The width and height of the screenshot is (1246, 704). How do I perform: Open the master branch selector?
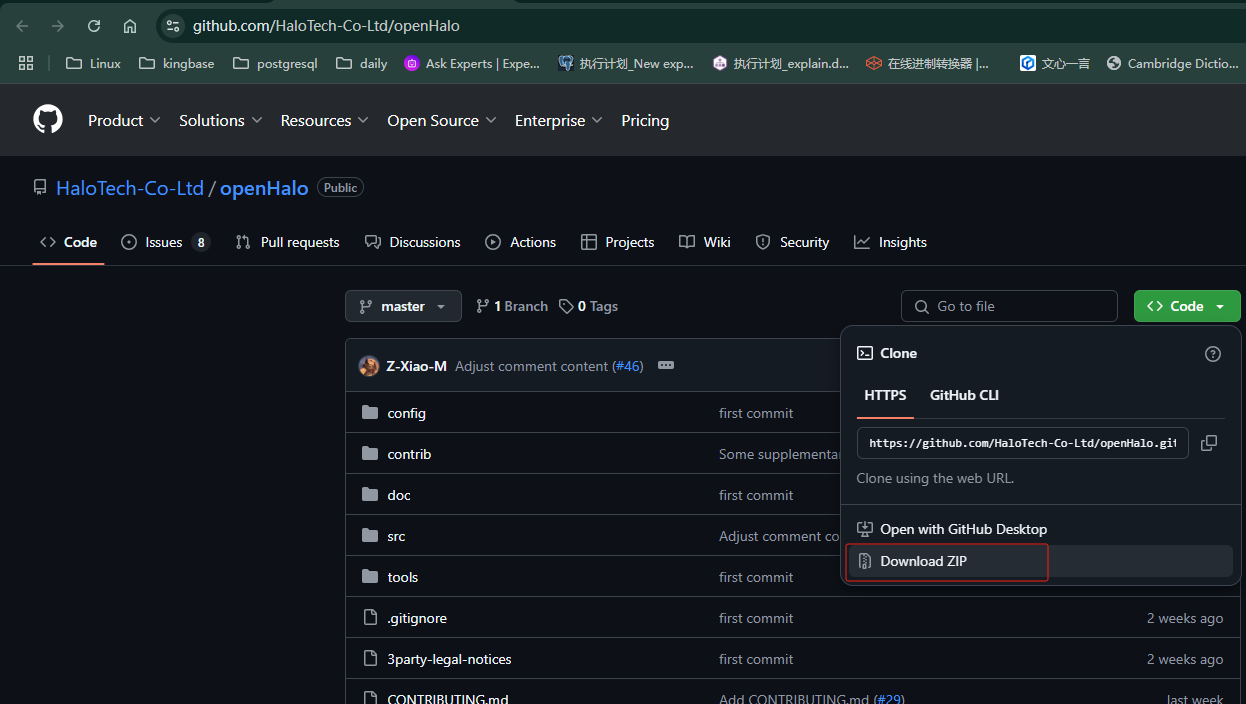point(403,306)
